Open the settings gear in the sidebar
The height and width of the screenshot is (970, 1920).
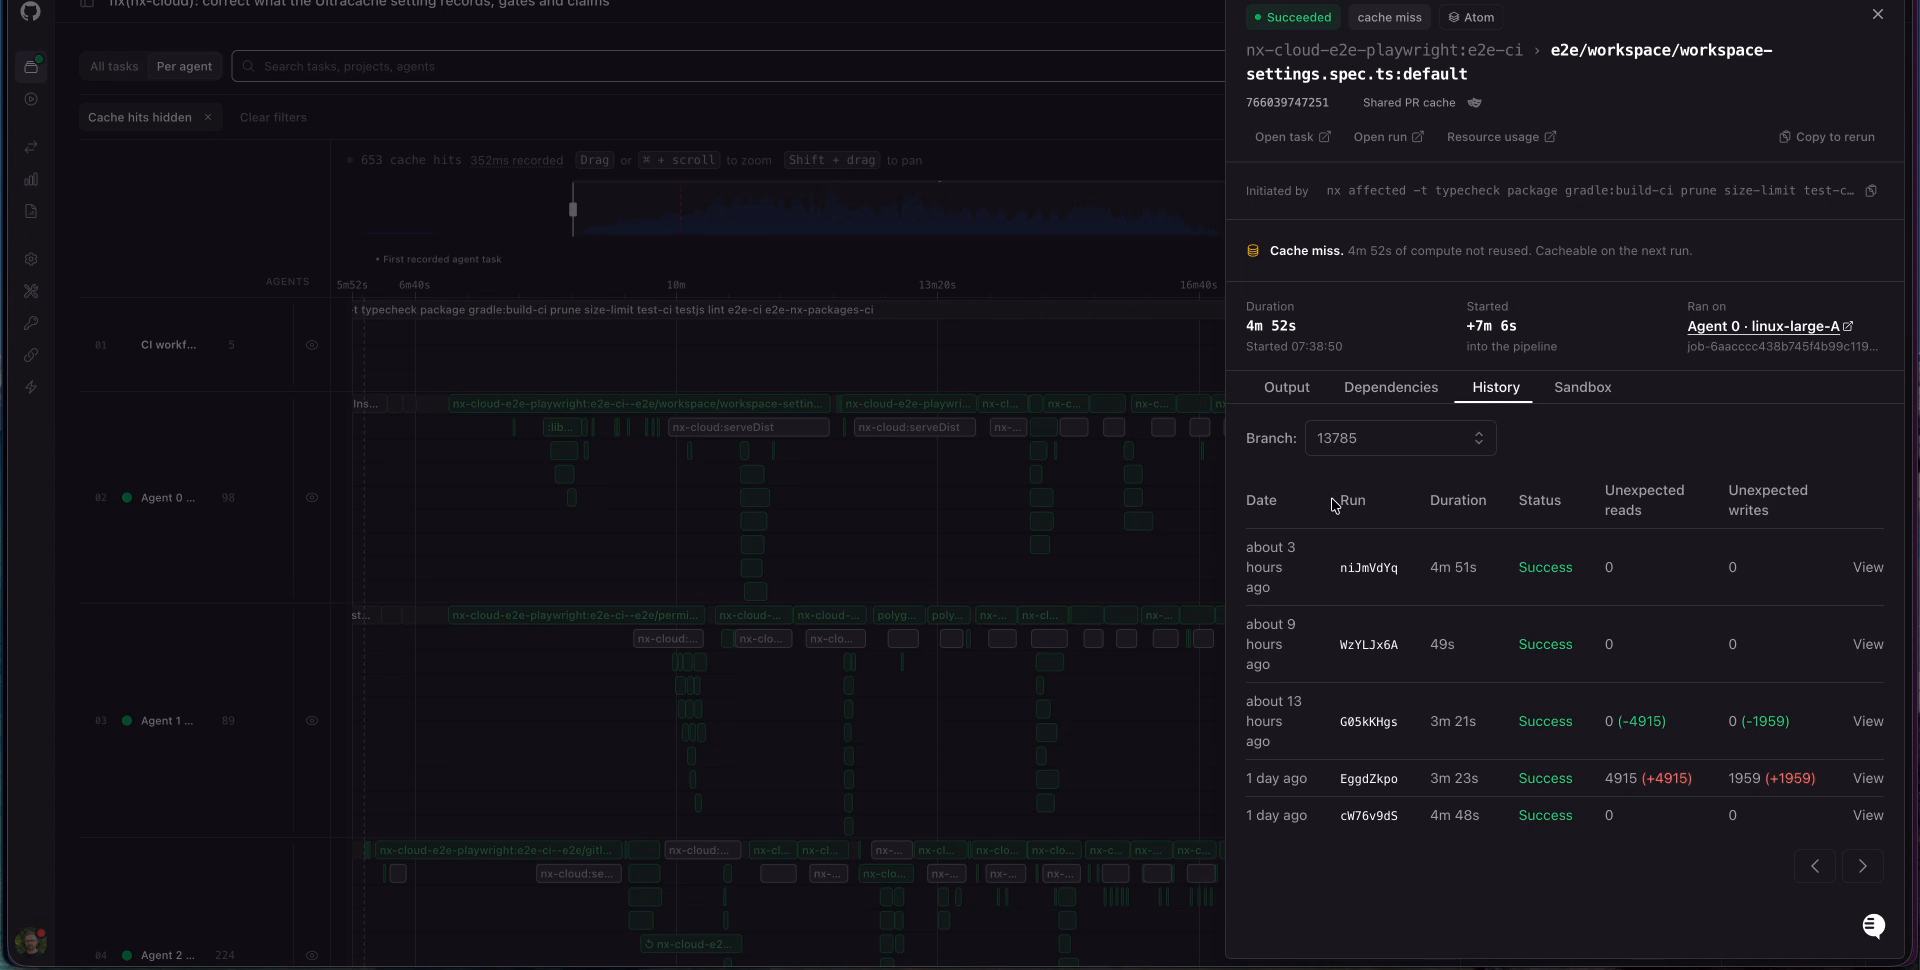pyautogui.click(x=31, y=259)
